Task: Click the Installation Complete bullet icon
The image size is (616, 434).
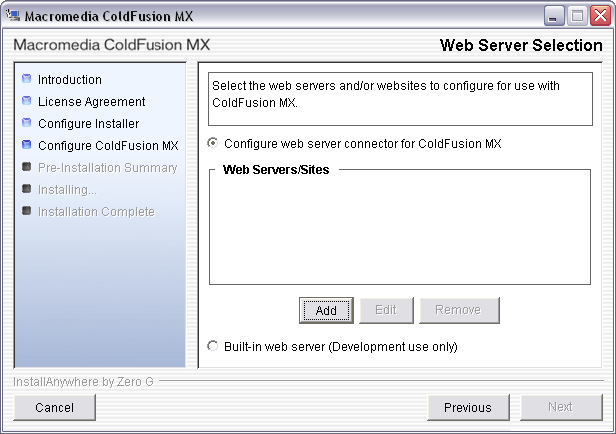Action: coord(26,211)
